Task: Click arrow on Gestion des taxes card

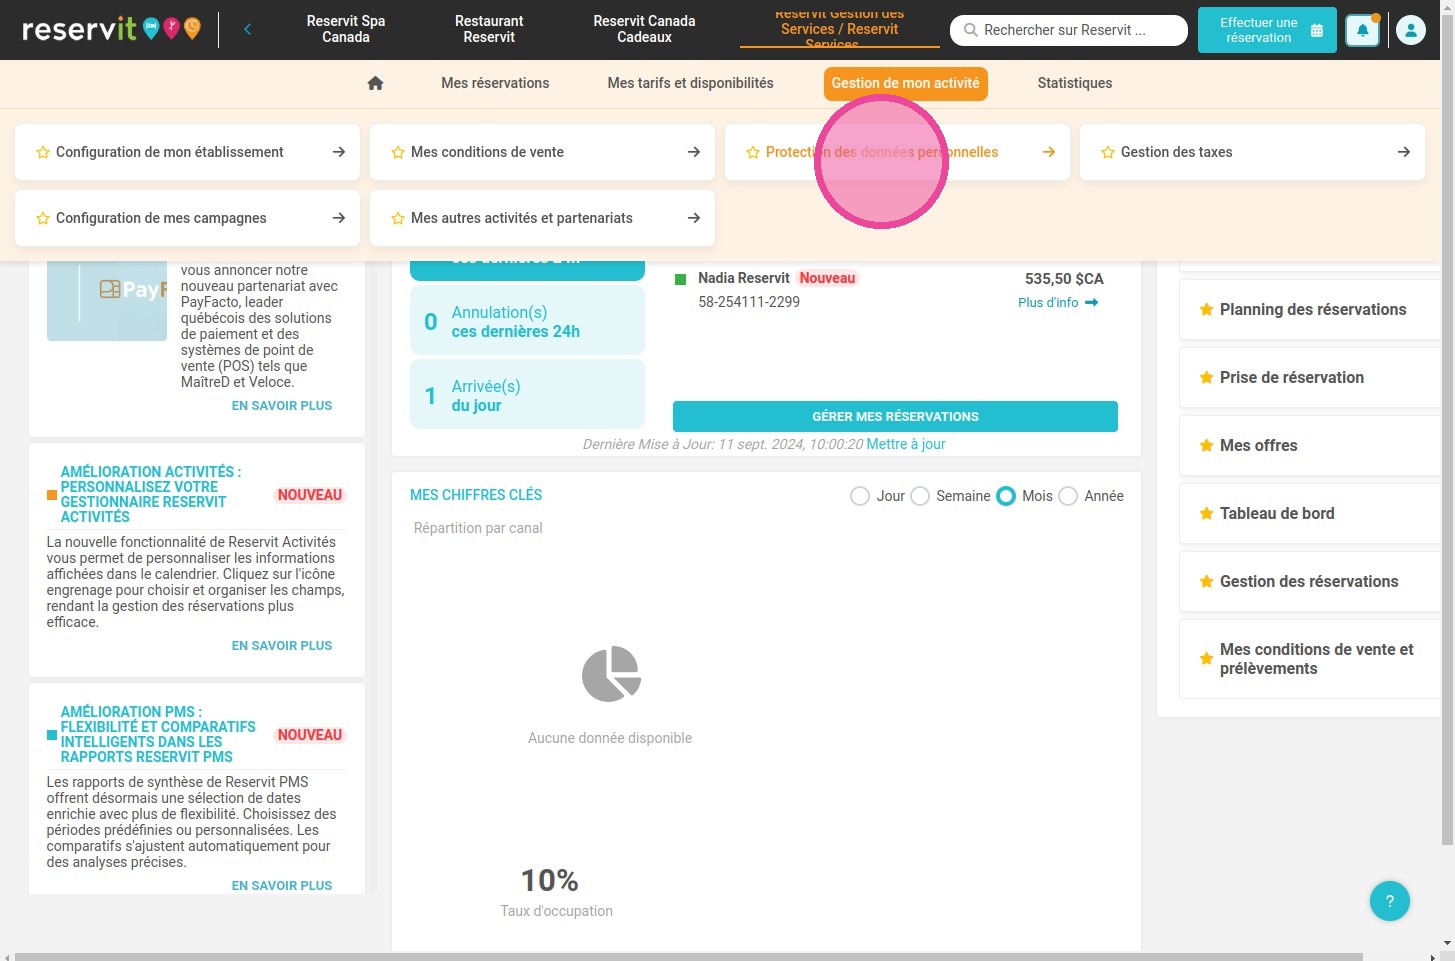Action: [x=1403, y=152]
